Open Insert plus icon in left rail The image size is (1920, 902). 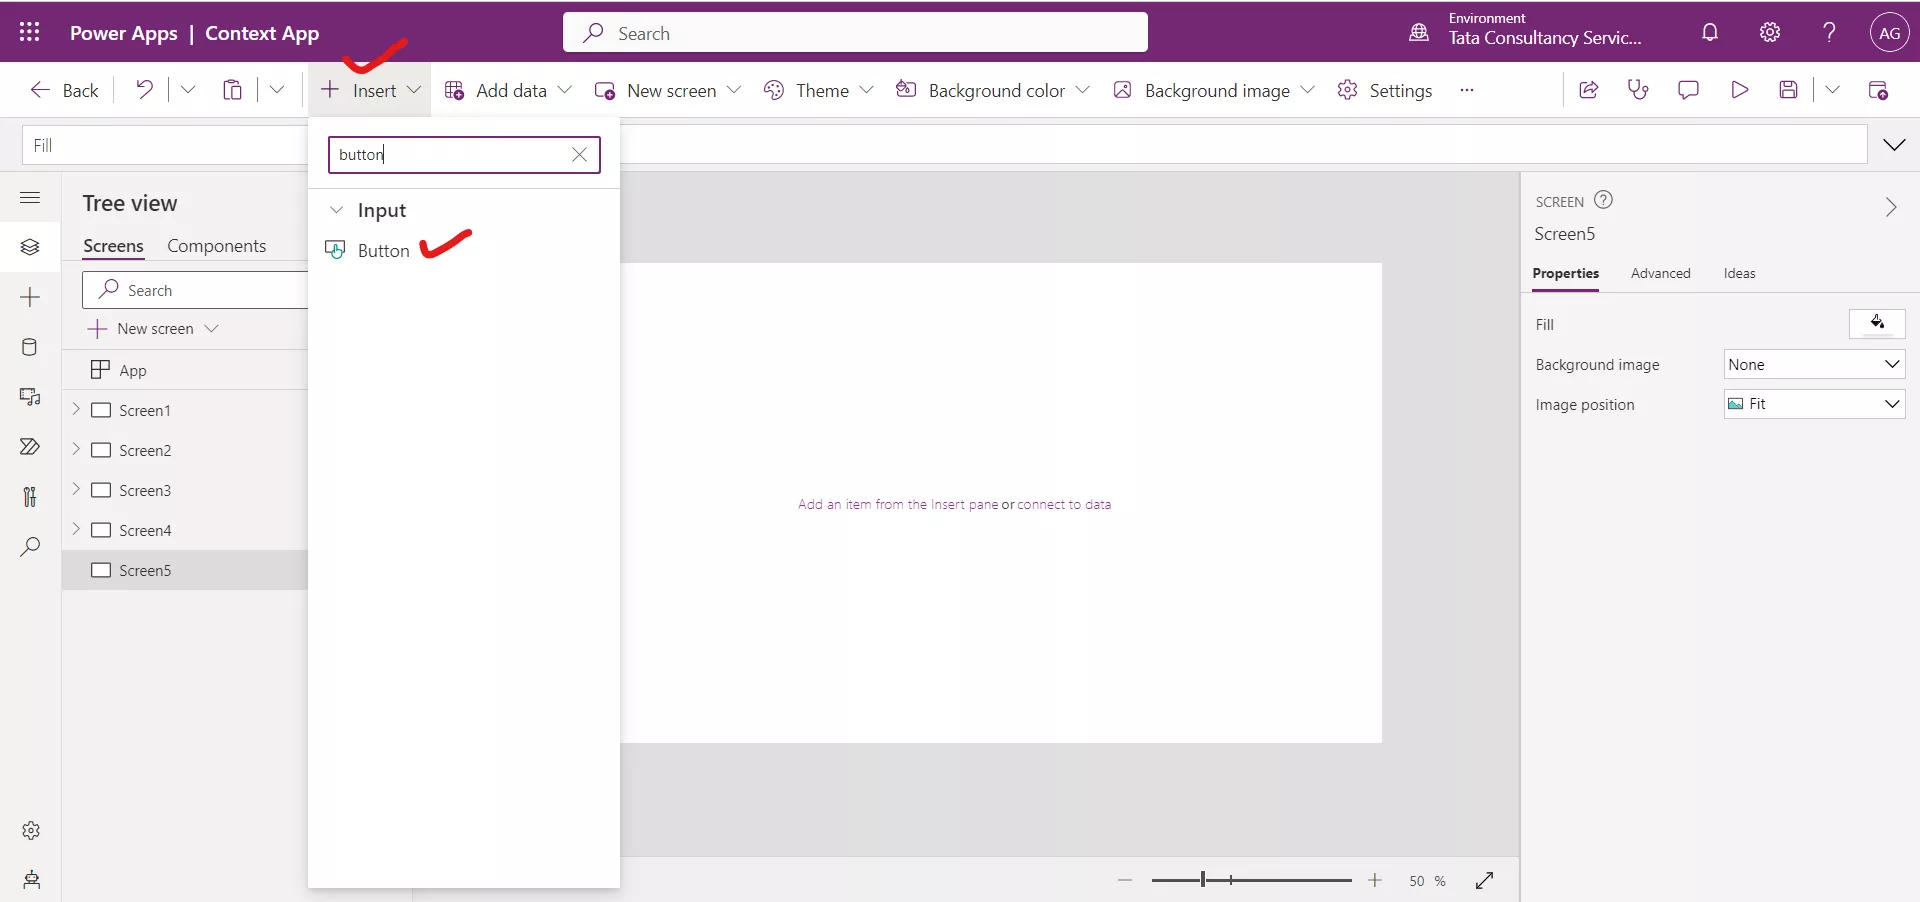pyautogui.click(x=30, y=297)
